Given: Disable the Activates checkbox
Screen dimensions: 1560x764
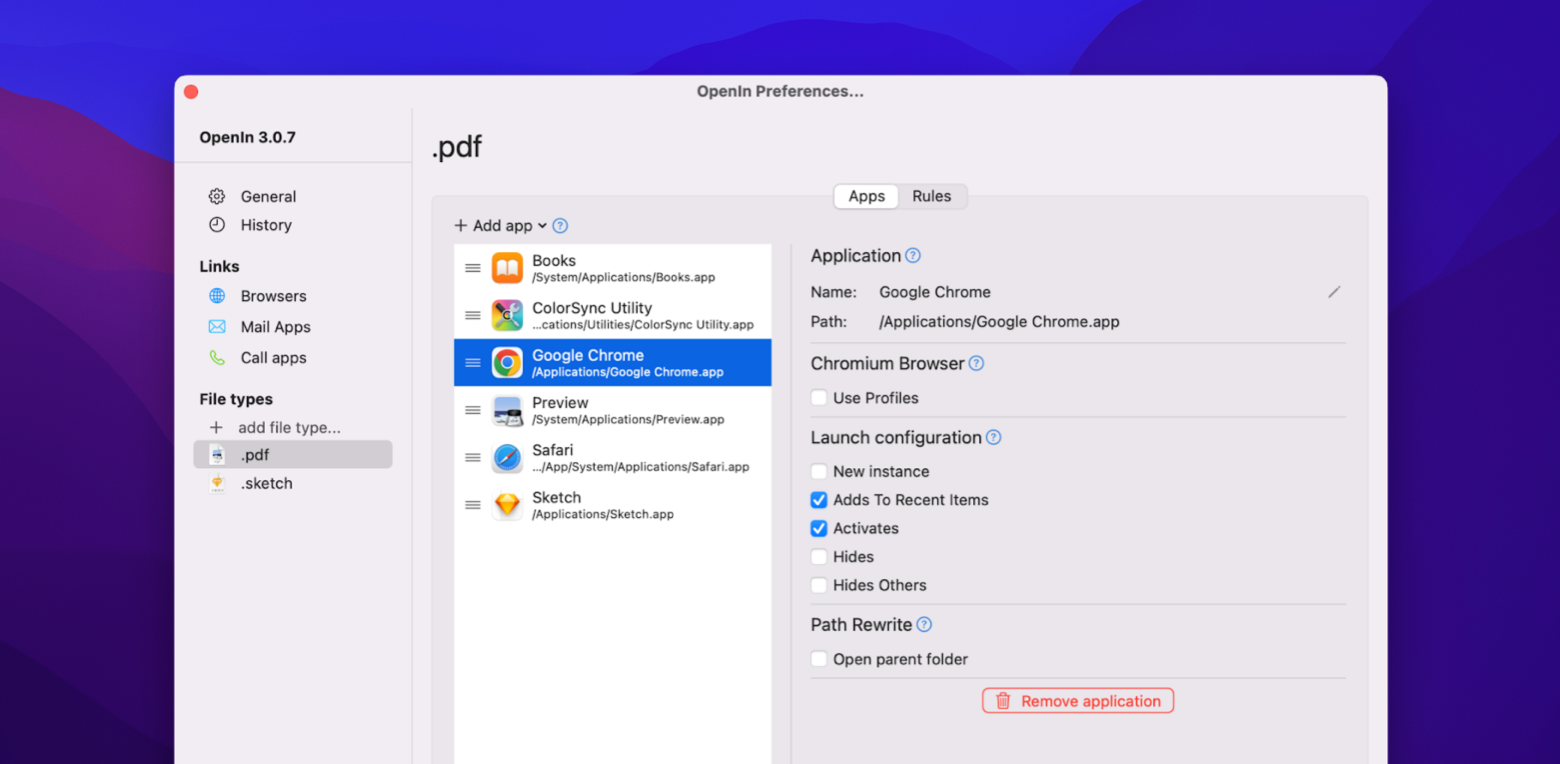Looking at the screenshot, I should (x=818, y=528).
